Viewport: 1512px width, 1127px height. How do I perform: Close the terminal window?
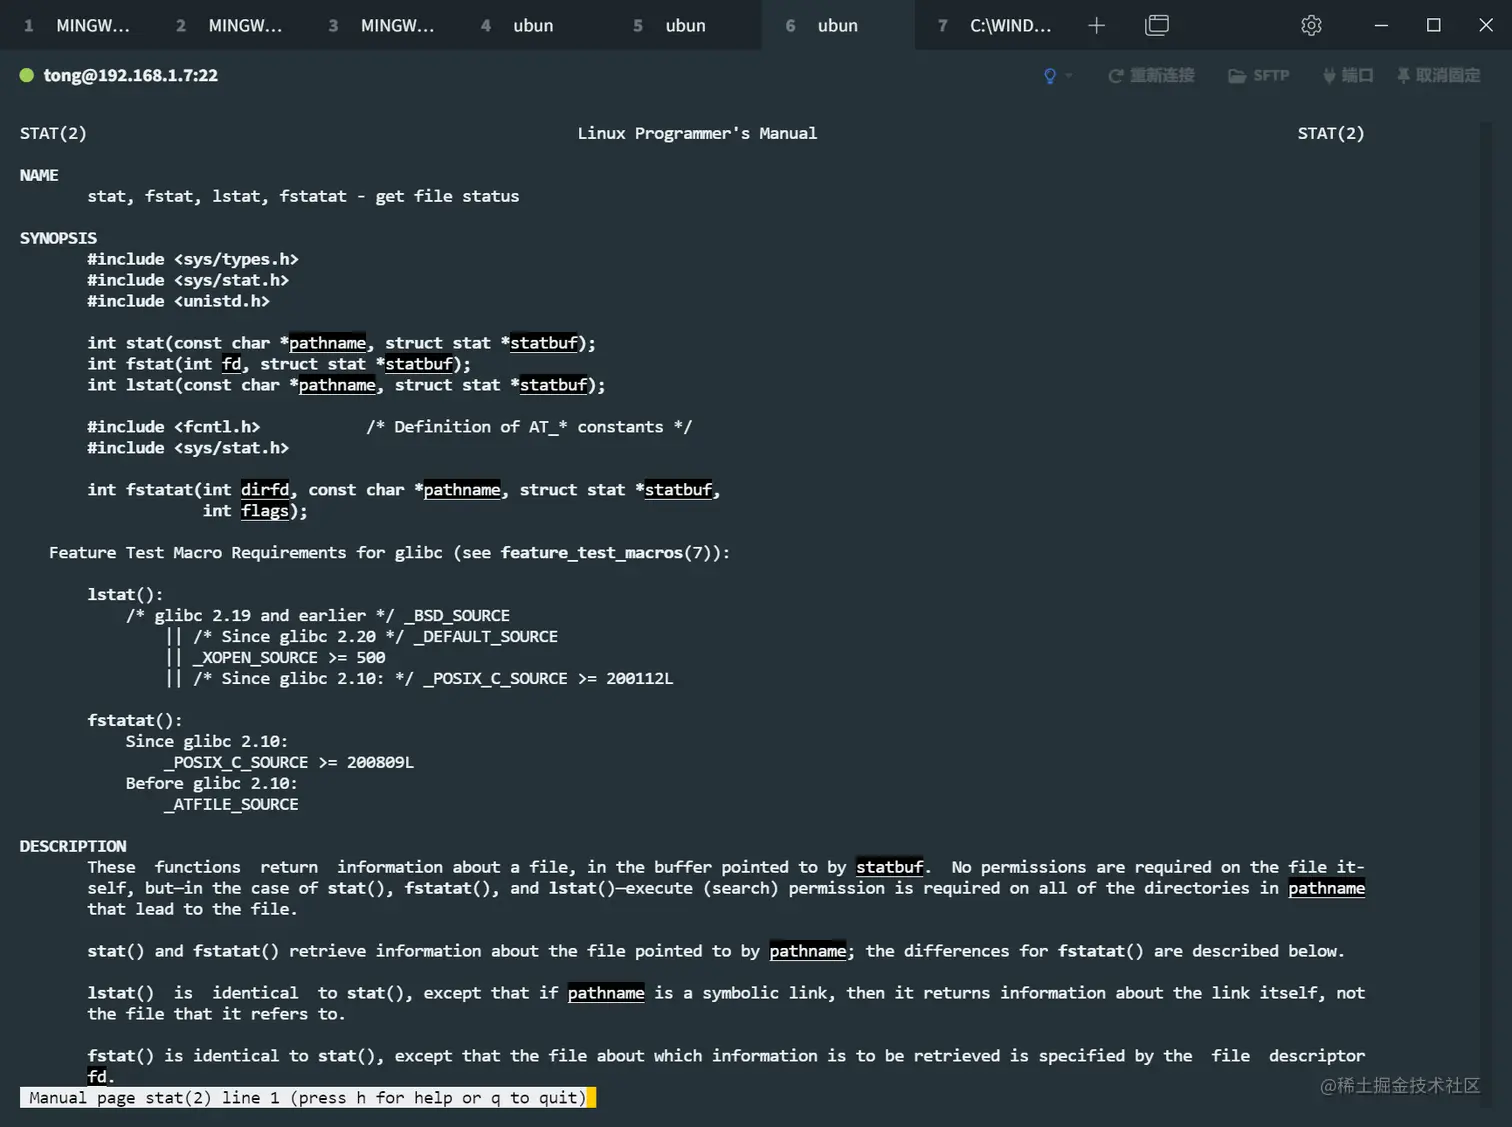click(1486, 25)
